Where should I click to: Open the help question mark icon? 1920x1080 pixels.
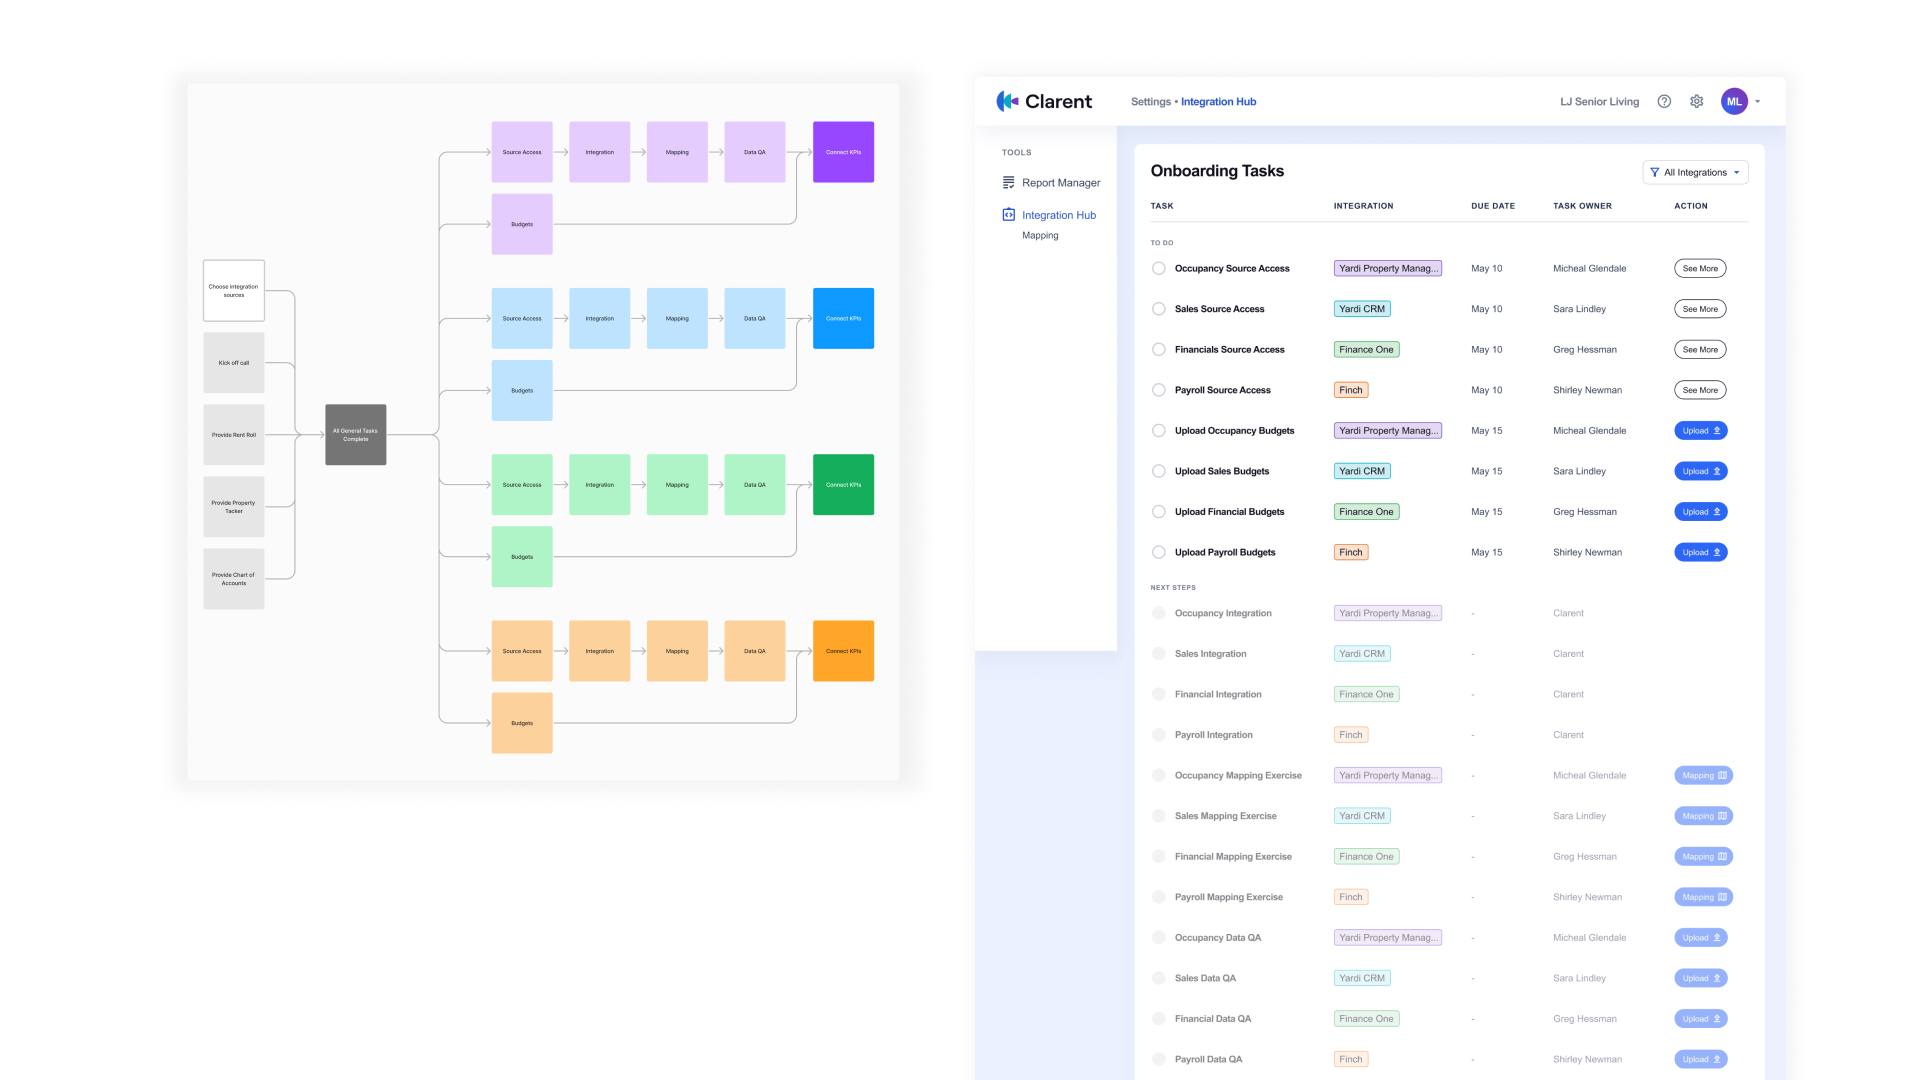click(1664, 101)
